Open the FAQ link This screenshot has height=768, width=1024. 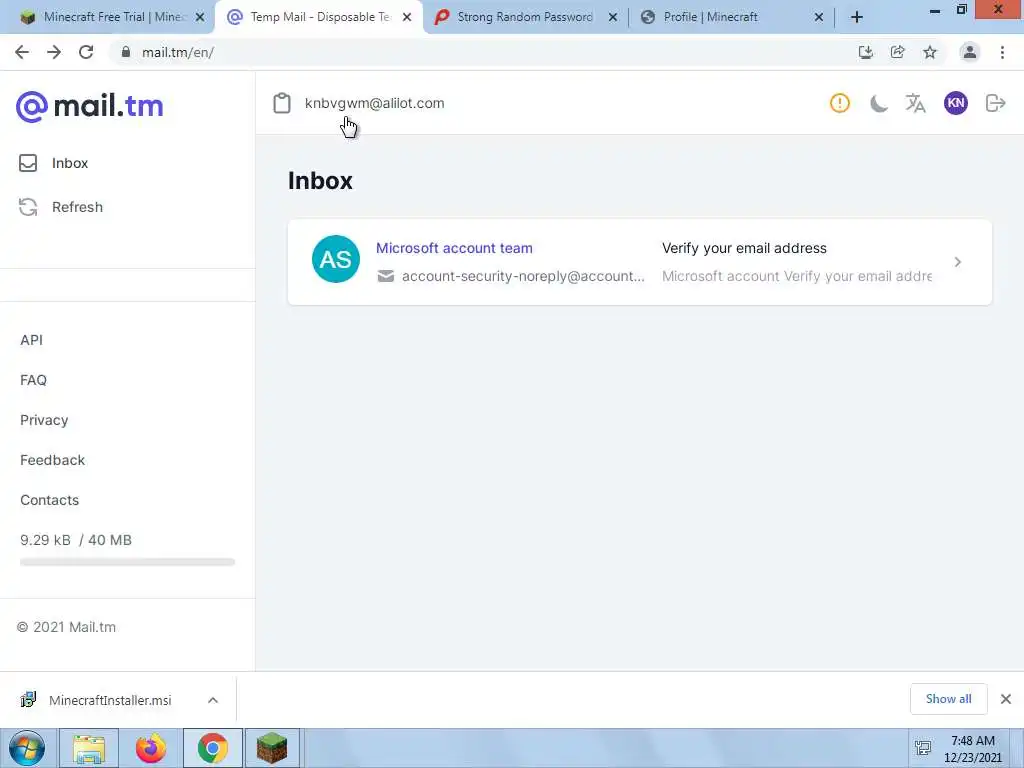click(x=33, y=380)
